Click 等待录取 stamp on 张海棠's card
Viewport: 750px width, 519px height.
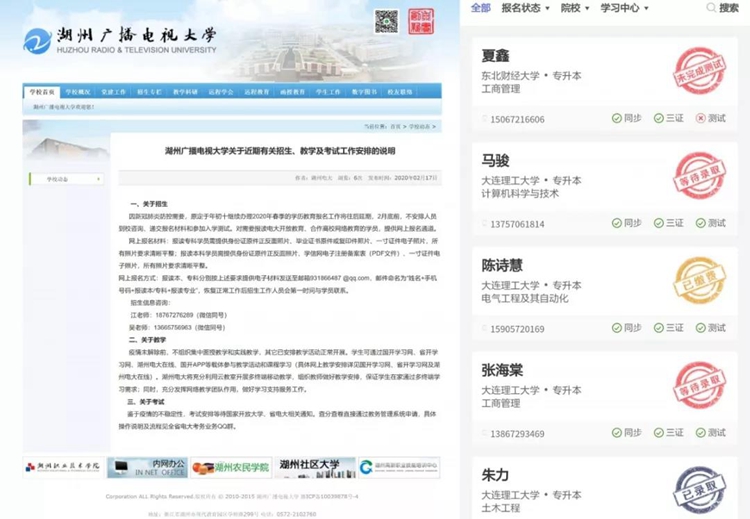[698, 385]
